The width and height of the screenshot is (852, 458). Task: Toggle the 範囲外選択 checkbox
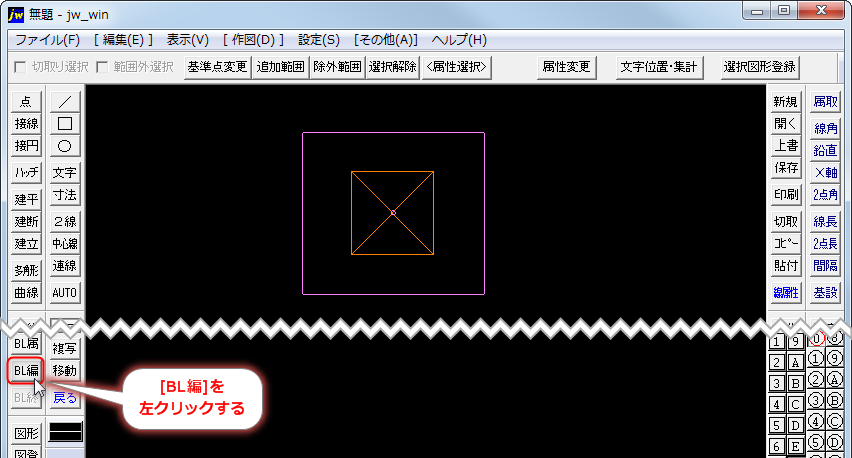click(102, 67)
